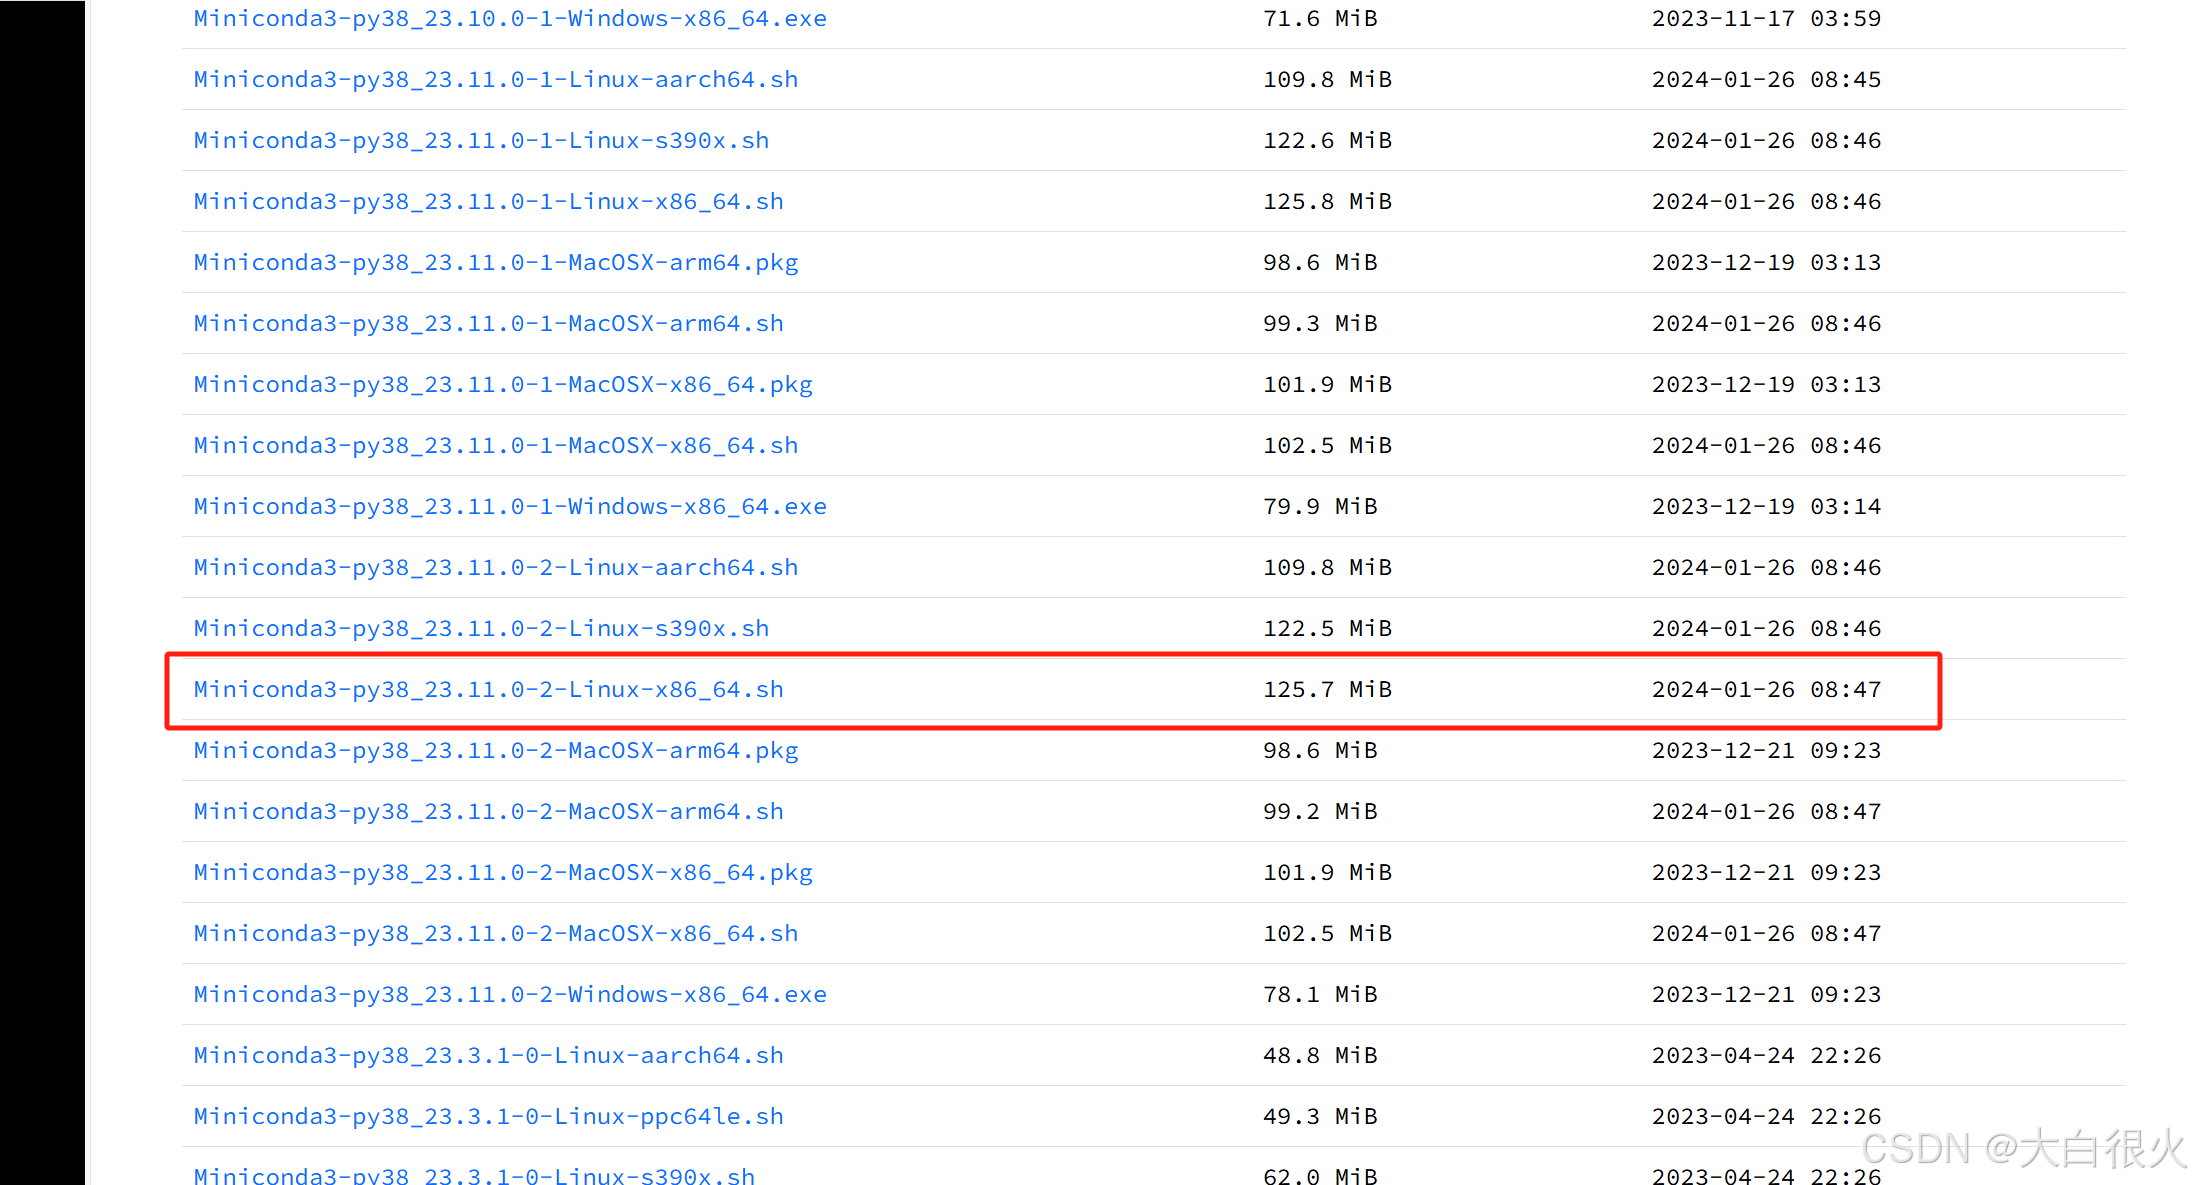2193x1185 pixels.
Task: Open Miniconda3-py38_23.11.0-1-Linux-x86_64.sh link
Action: pos(488,202)
